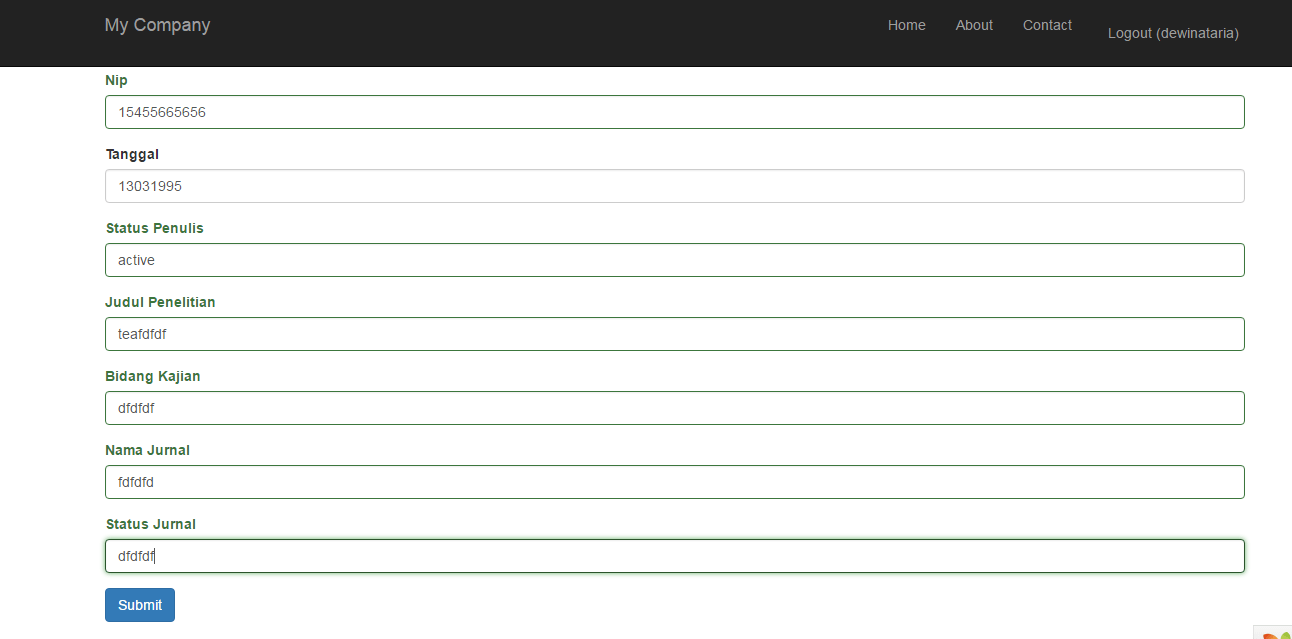Click the Nip field label
Viewport: 1292px width, 639px height.
[x=116, y=80]
